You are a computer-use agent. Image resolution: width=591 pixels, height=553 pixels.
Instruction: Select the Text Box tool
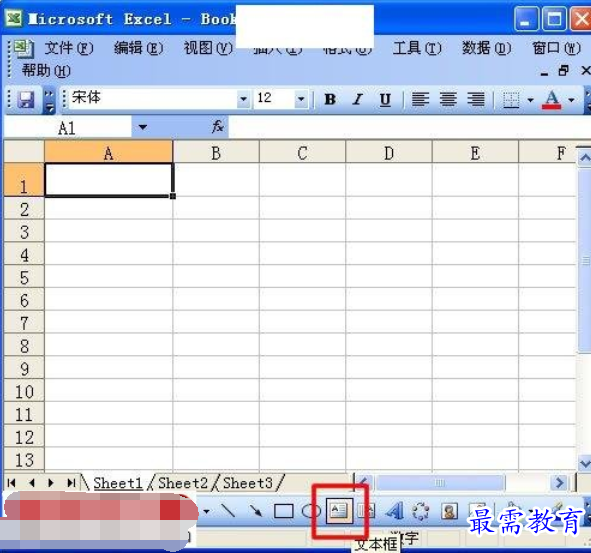pyautogui.click(x=339, y=511)
